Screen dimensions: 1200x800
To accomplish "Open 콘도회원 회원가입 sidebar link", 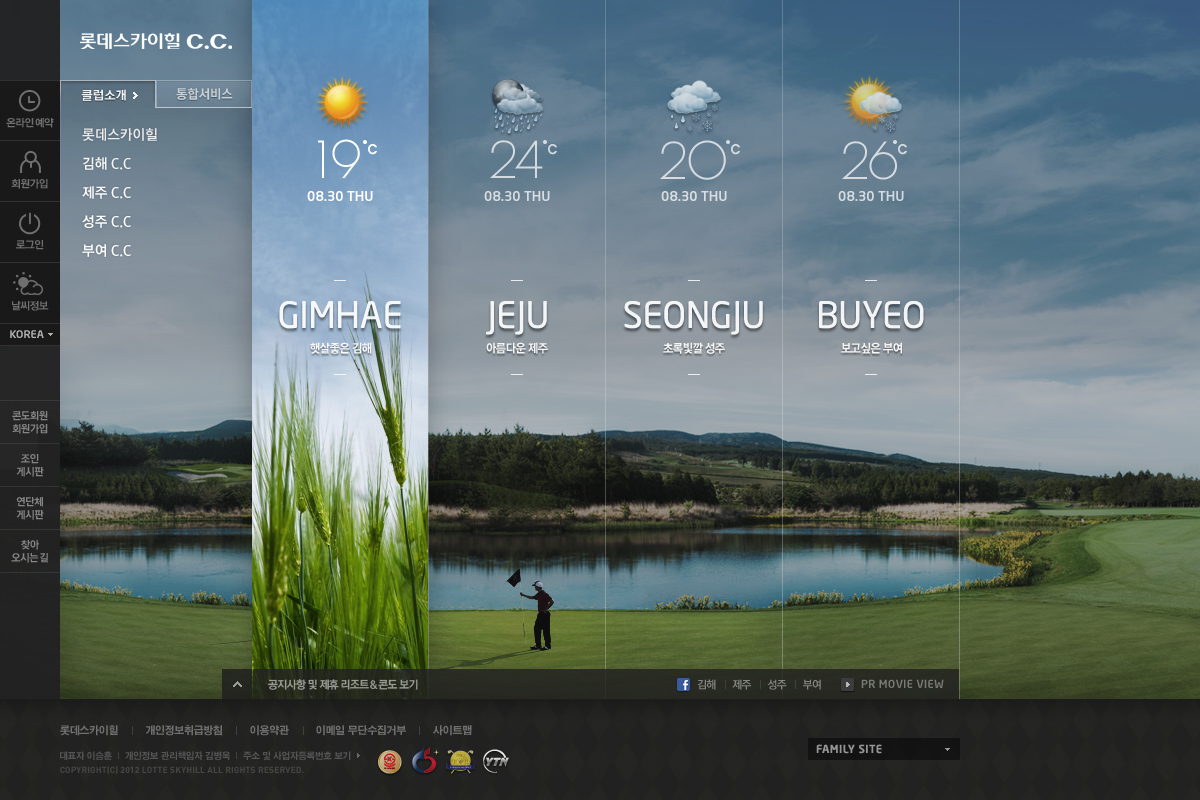I will [x=30, y=421].
